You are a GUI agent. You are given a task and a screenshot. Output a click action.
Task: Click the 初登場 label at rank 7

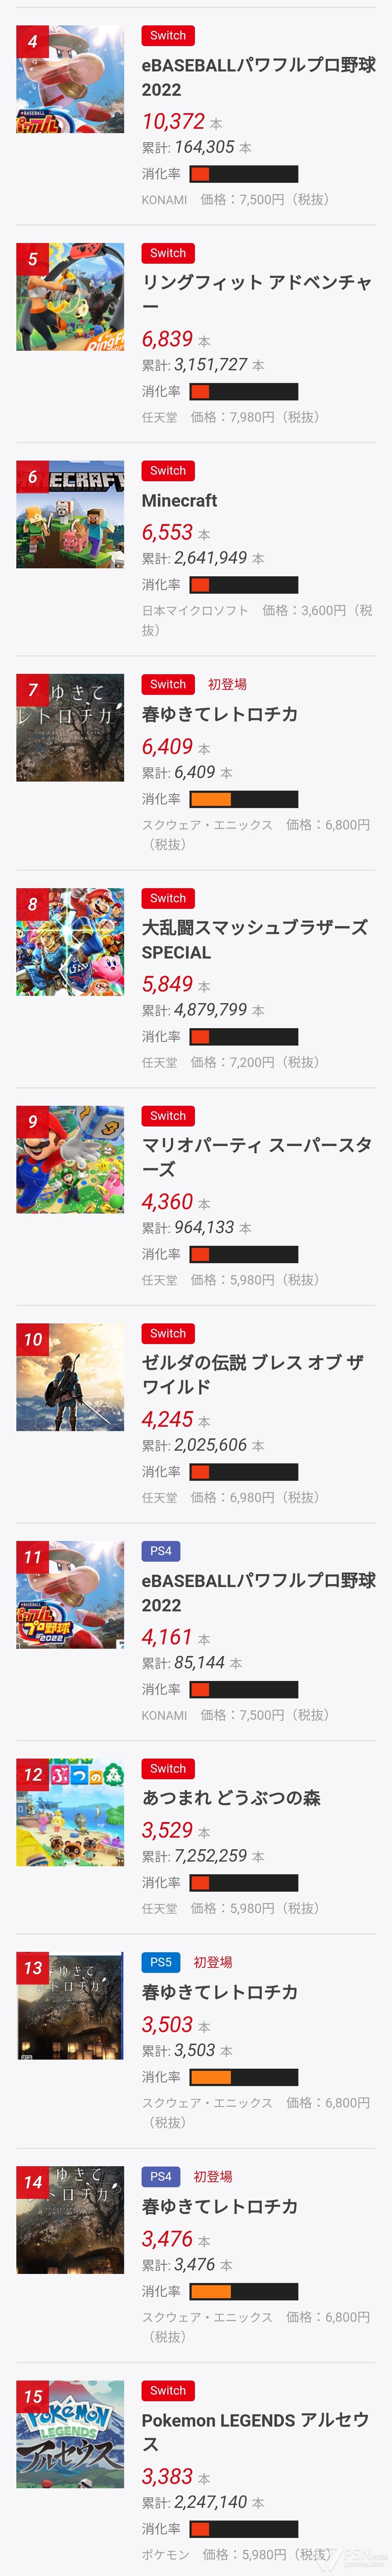(227, 684)
